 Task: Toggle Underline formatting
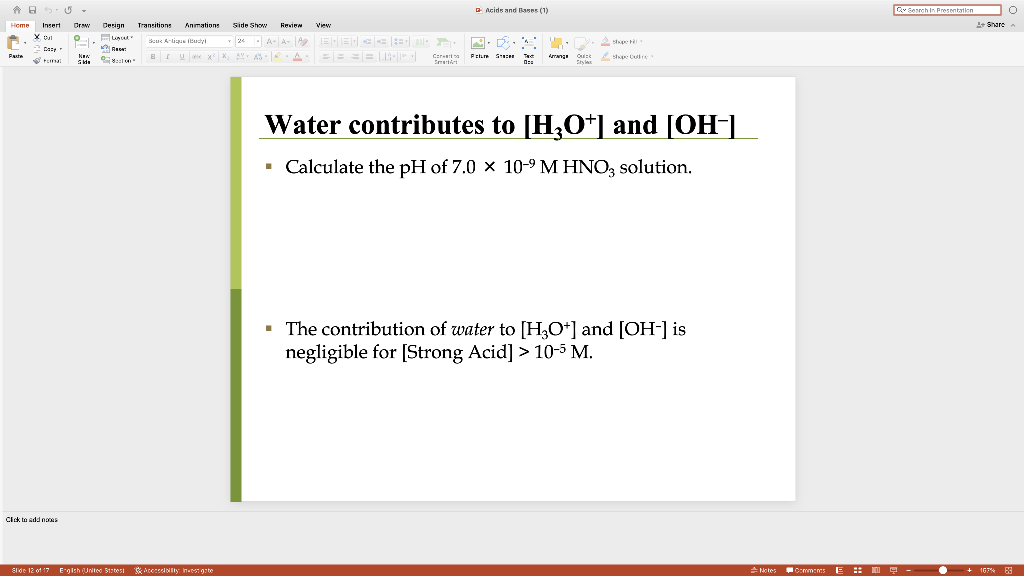click(182, 57)
